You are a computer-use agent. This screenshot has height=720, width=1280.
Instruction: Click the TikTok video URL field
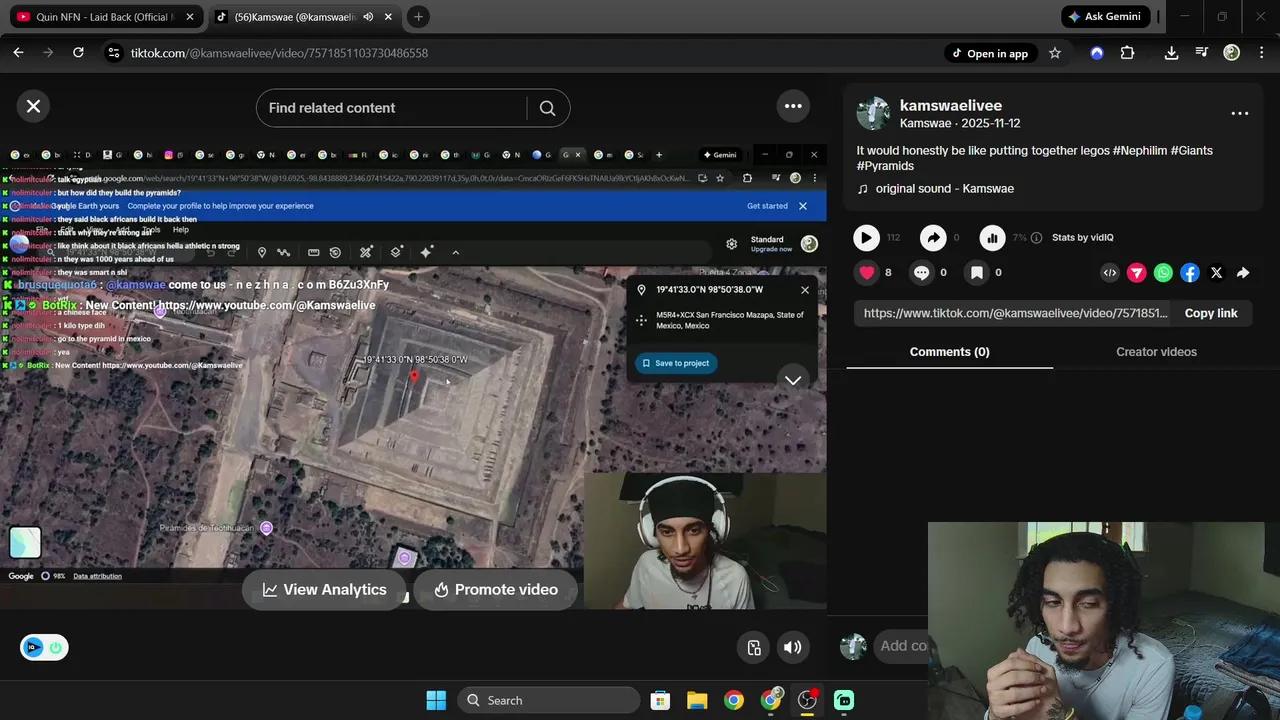1015,313
